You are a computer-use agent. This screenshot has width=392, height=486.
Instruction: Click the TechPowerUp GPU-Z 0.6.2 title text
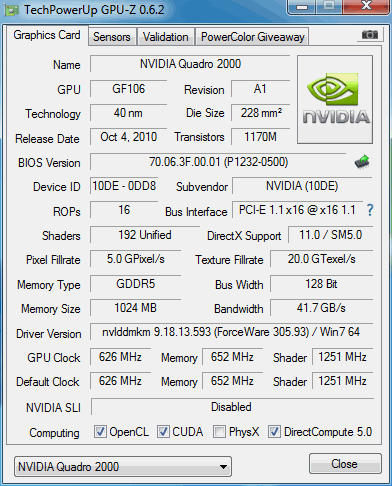pos(94,10)
